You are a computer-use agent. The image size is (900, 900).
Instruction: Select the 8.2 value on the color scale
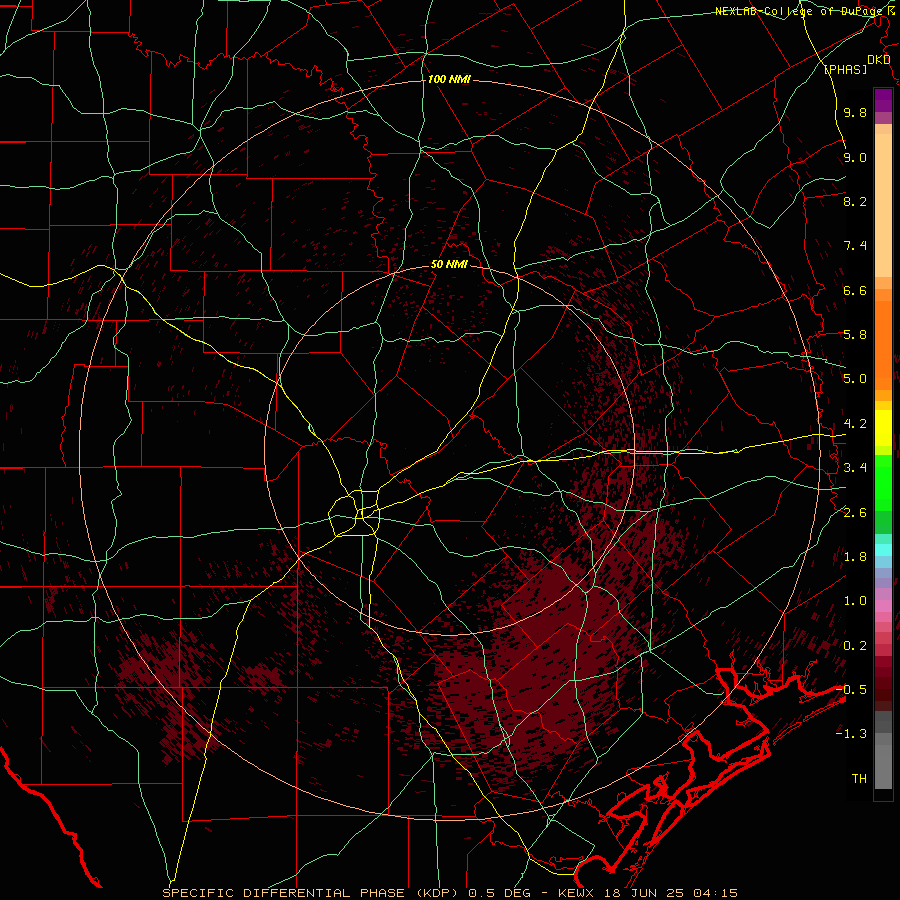coord(855,201)
